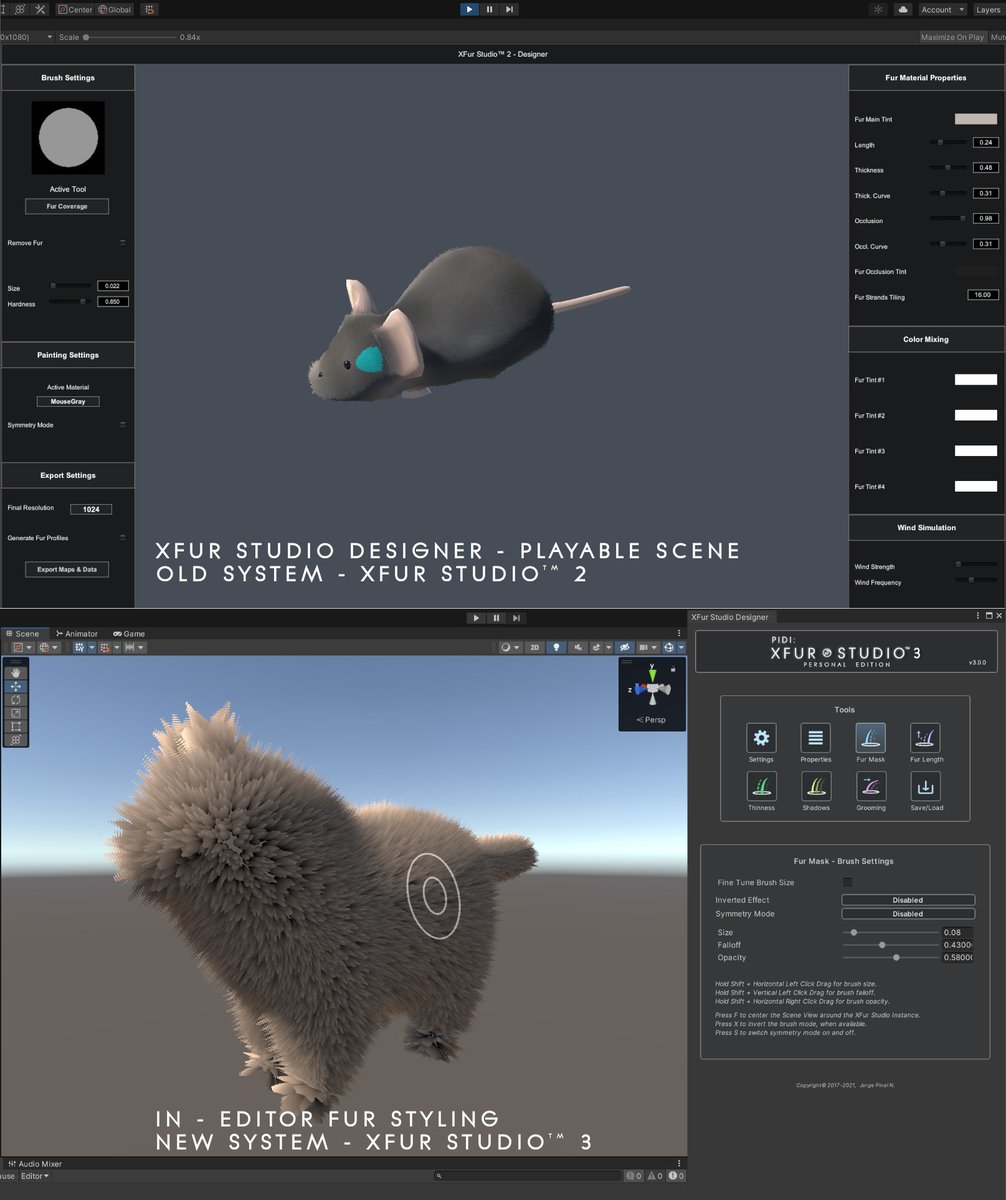
Task: Select the Rotate tool in Scene toolbar
Action: (15, 700)
